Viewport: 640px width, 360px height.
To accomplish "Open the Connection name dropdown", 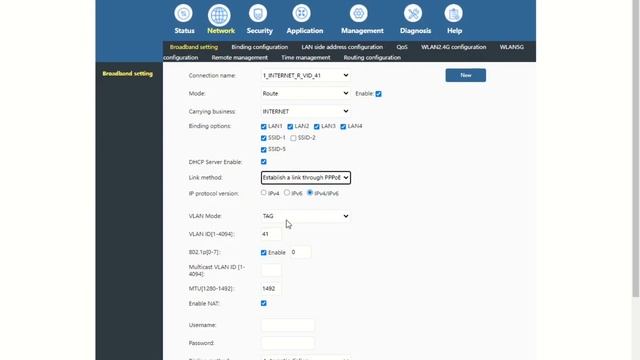I will click(x=306, y=76).
